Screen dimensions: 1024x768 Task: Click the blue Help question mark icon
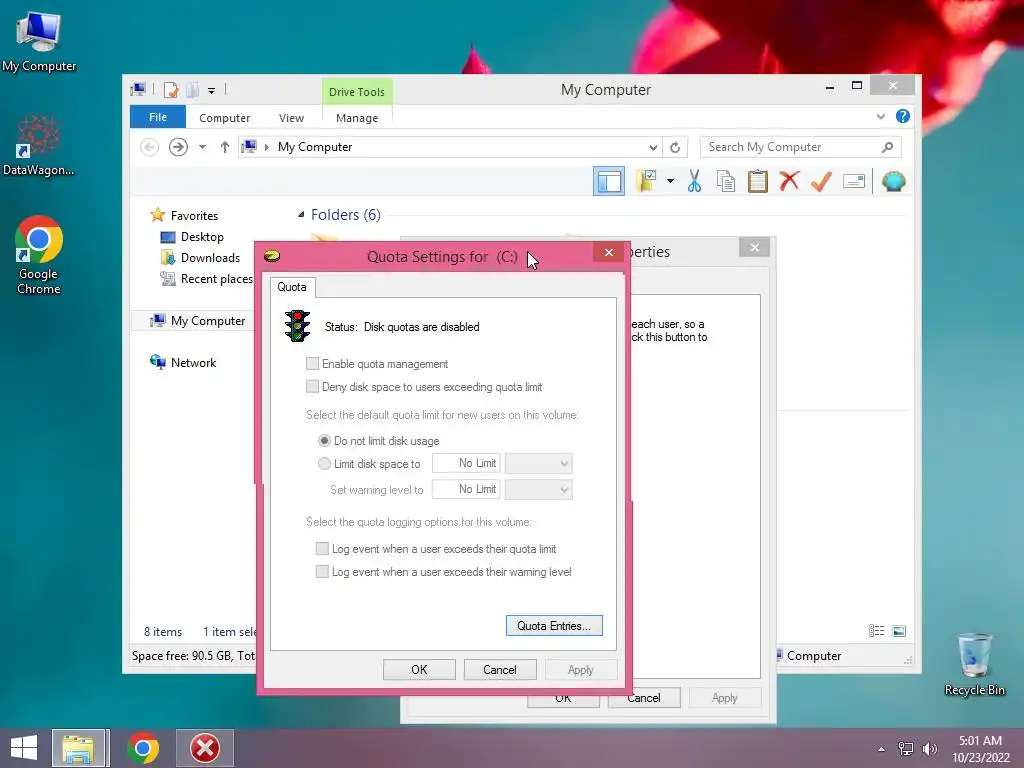click(903, 116)
